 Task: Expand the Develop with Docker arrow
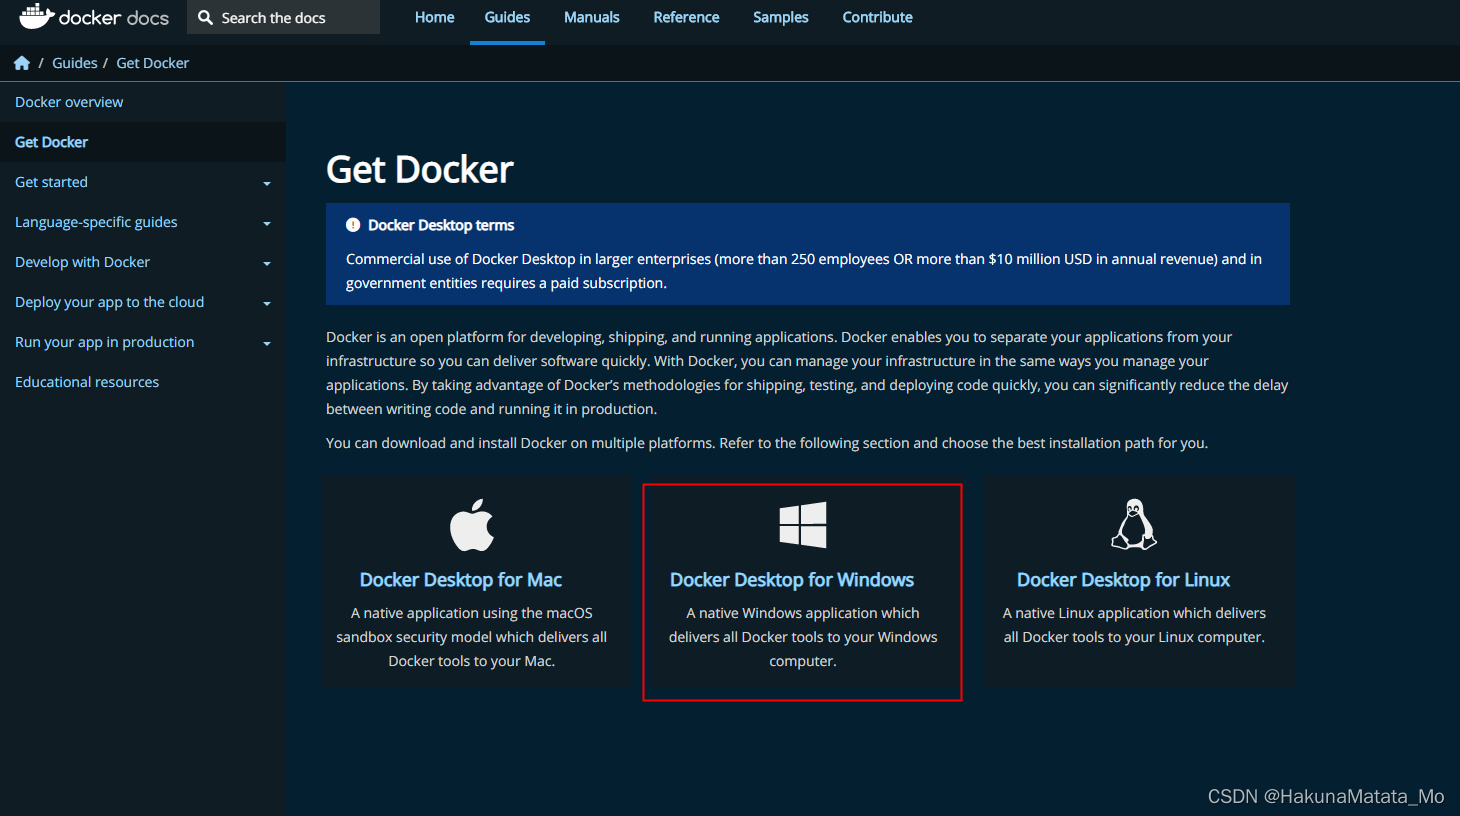(x=267, y=264)
